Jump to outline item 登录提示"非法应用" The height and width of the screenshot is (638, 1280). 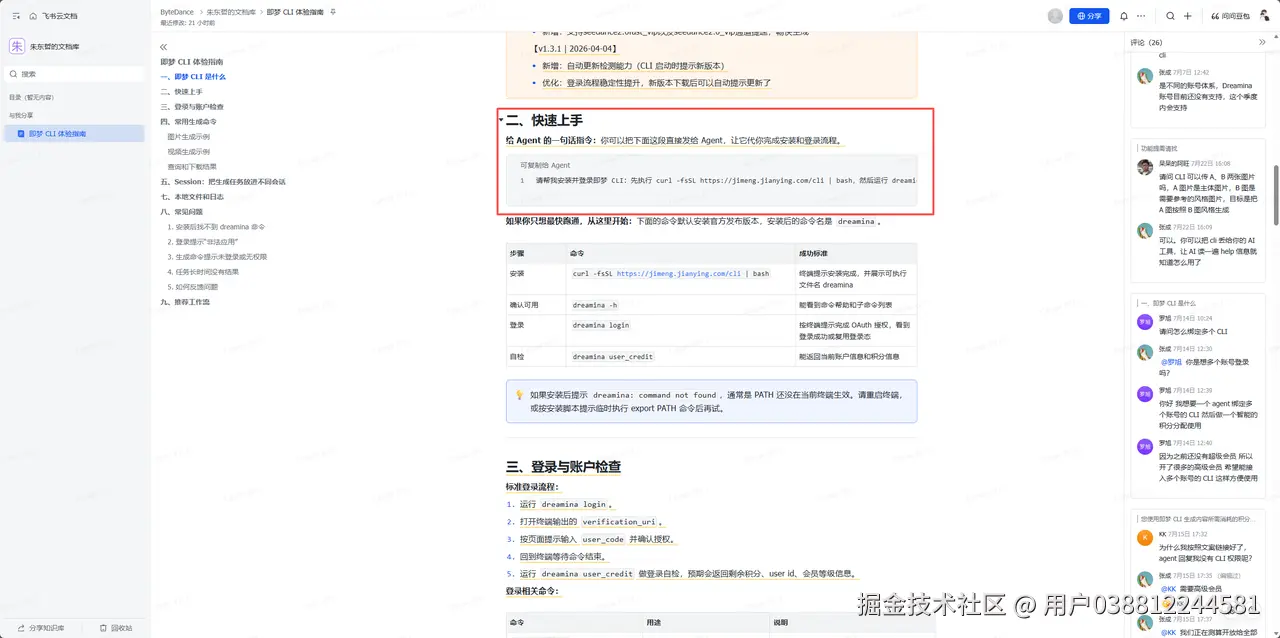pos(203,242)
